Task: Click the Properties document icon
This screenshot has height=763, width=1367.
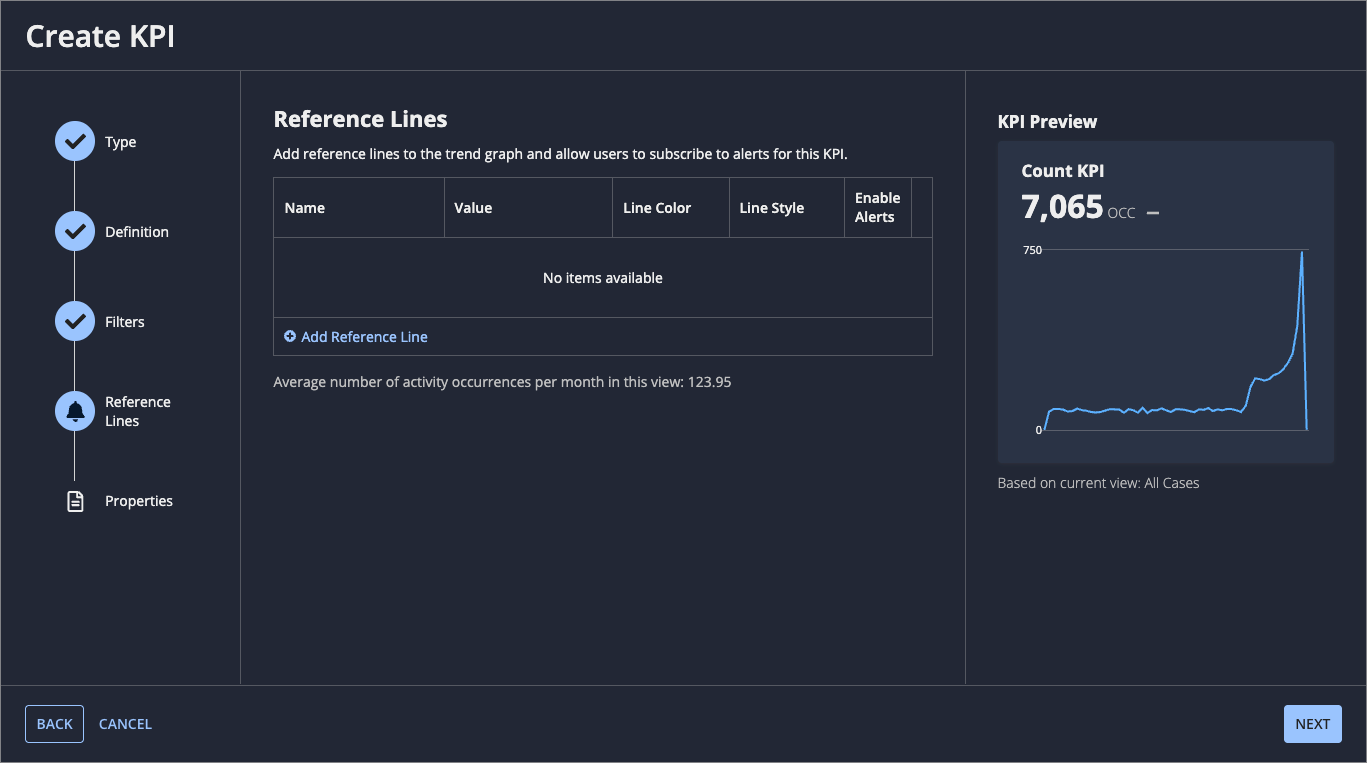Action: point(75,501)
